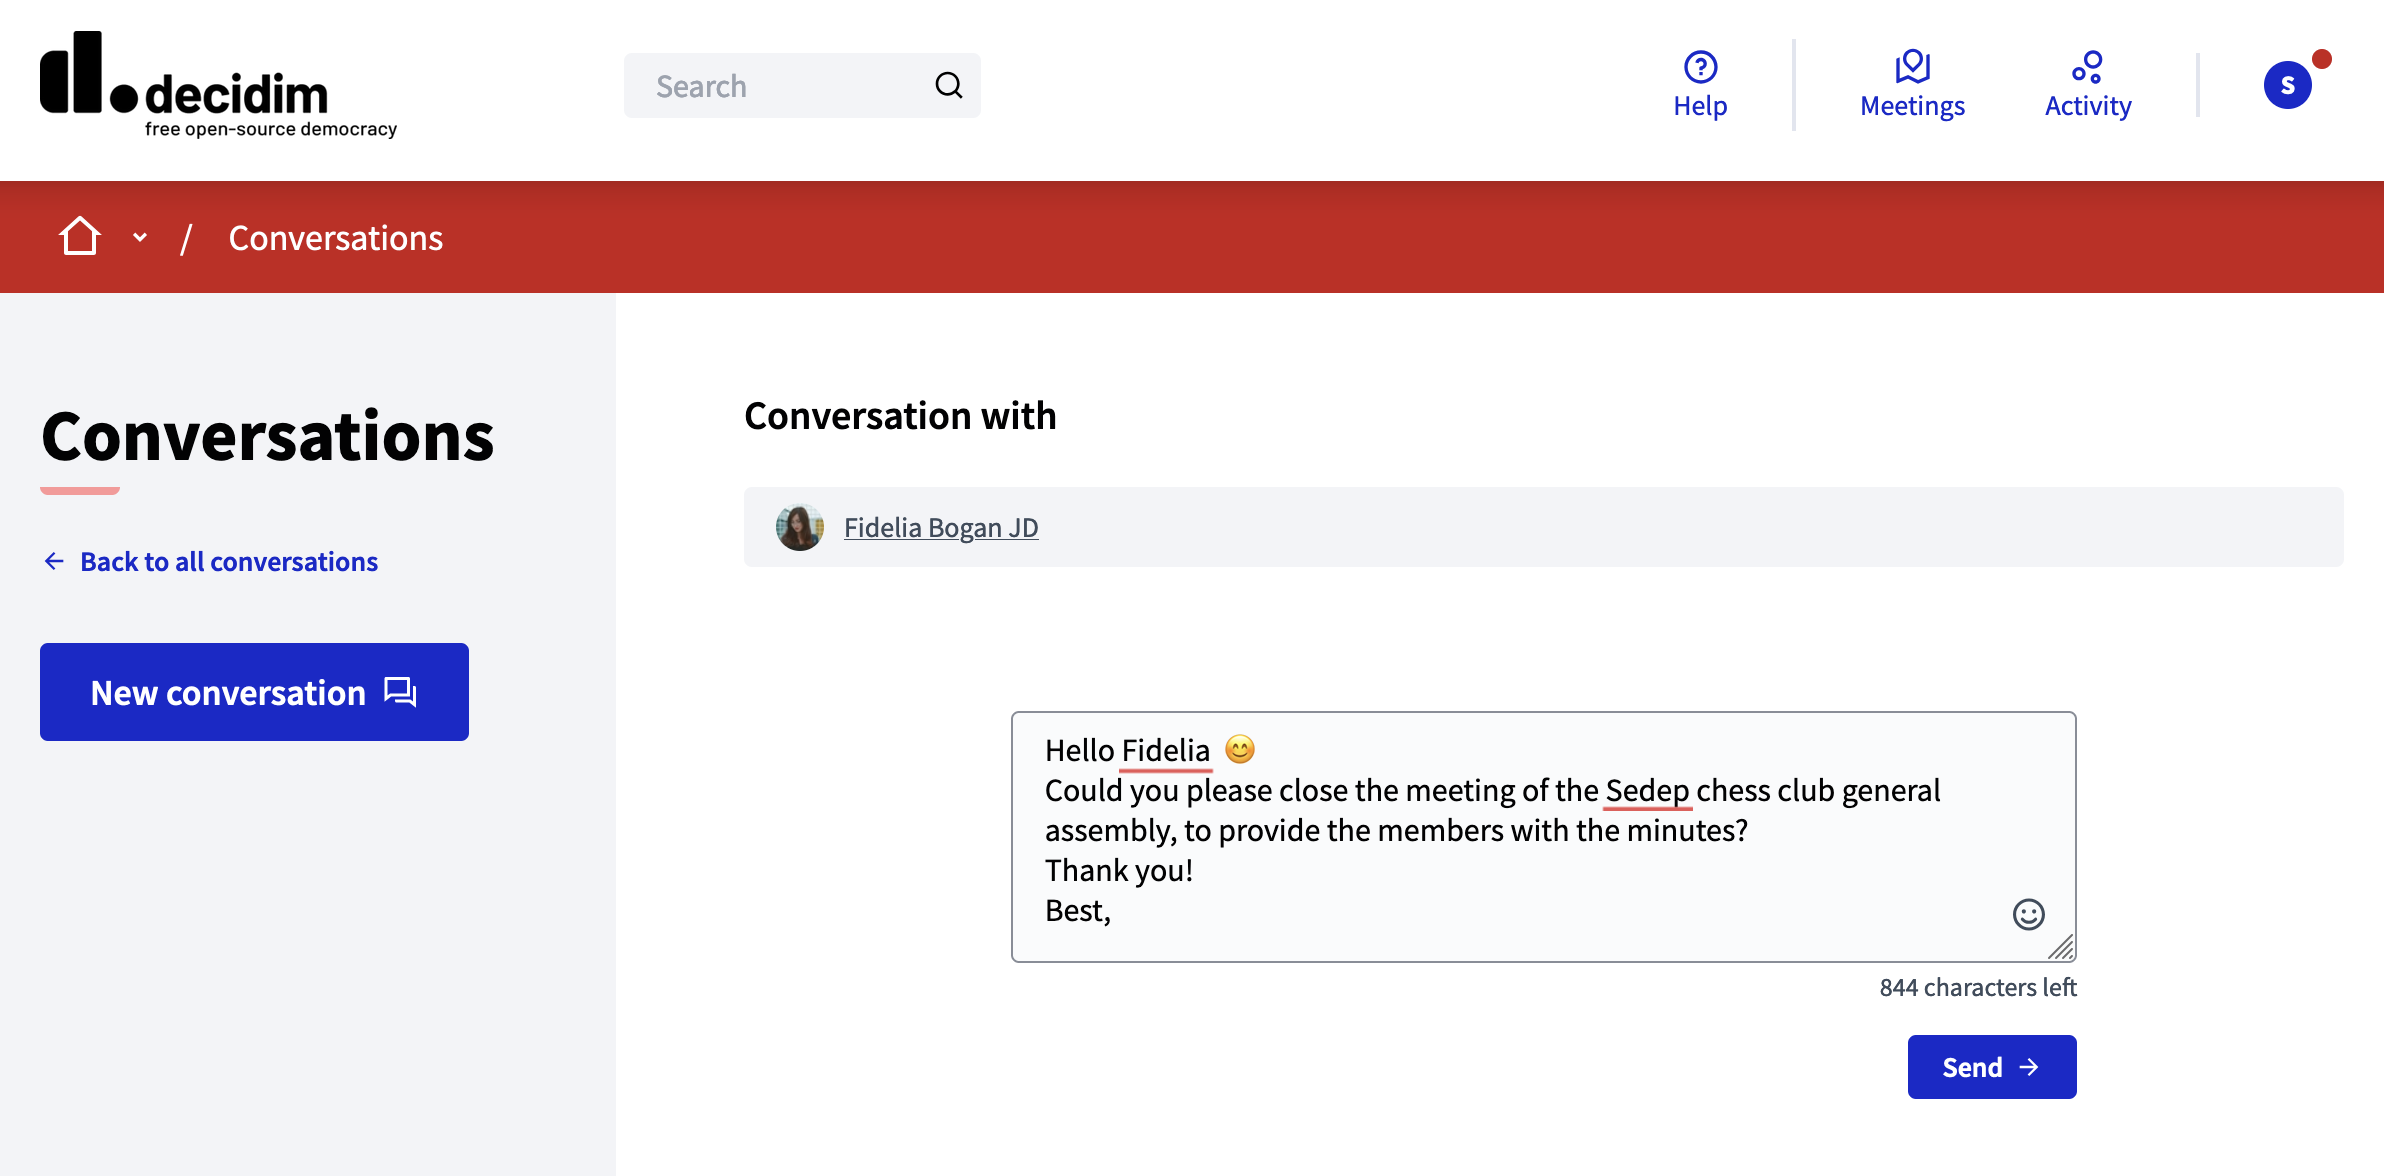Start a New conversation
2384x1176 pixels.
(253, 691)
